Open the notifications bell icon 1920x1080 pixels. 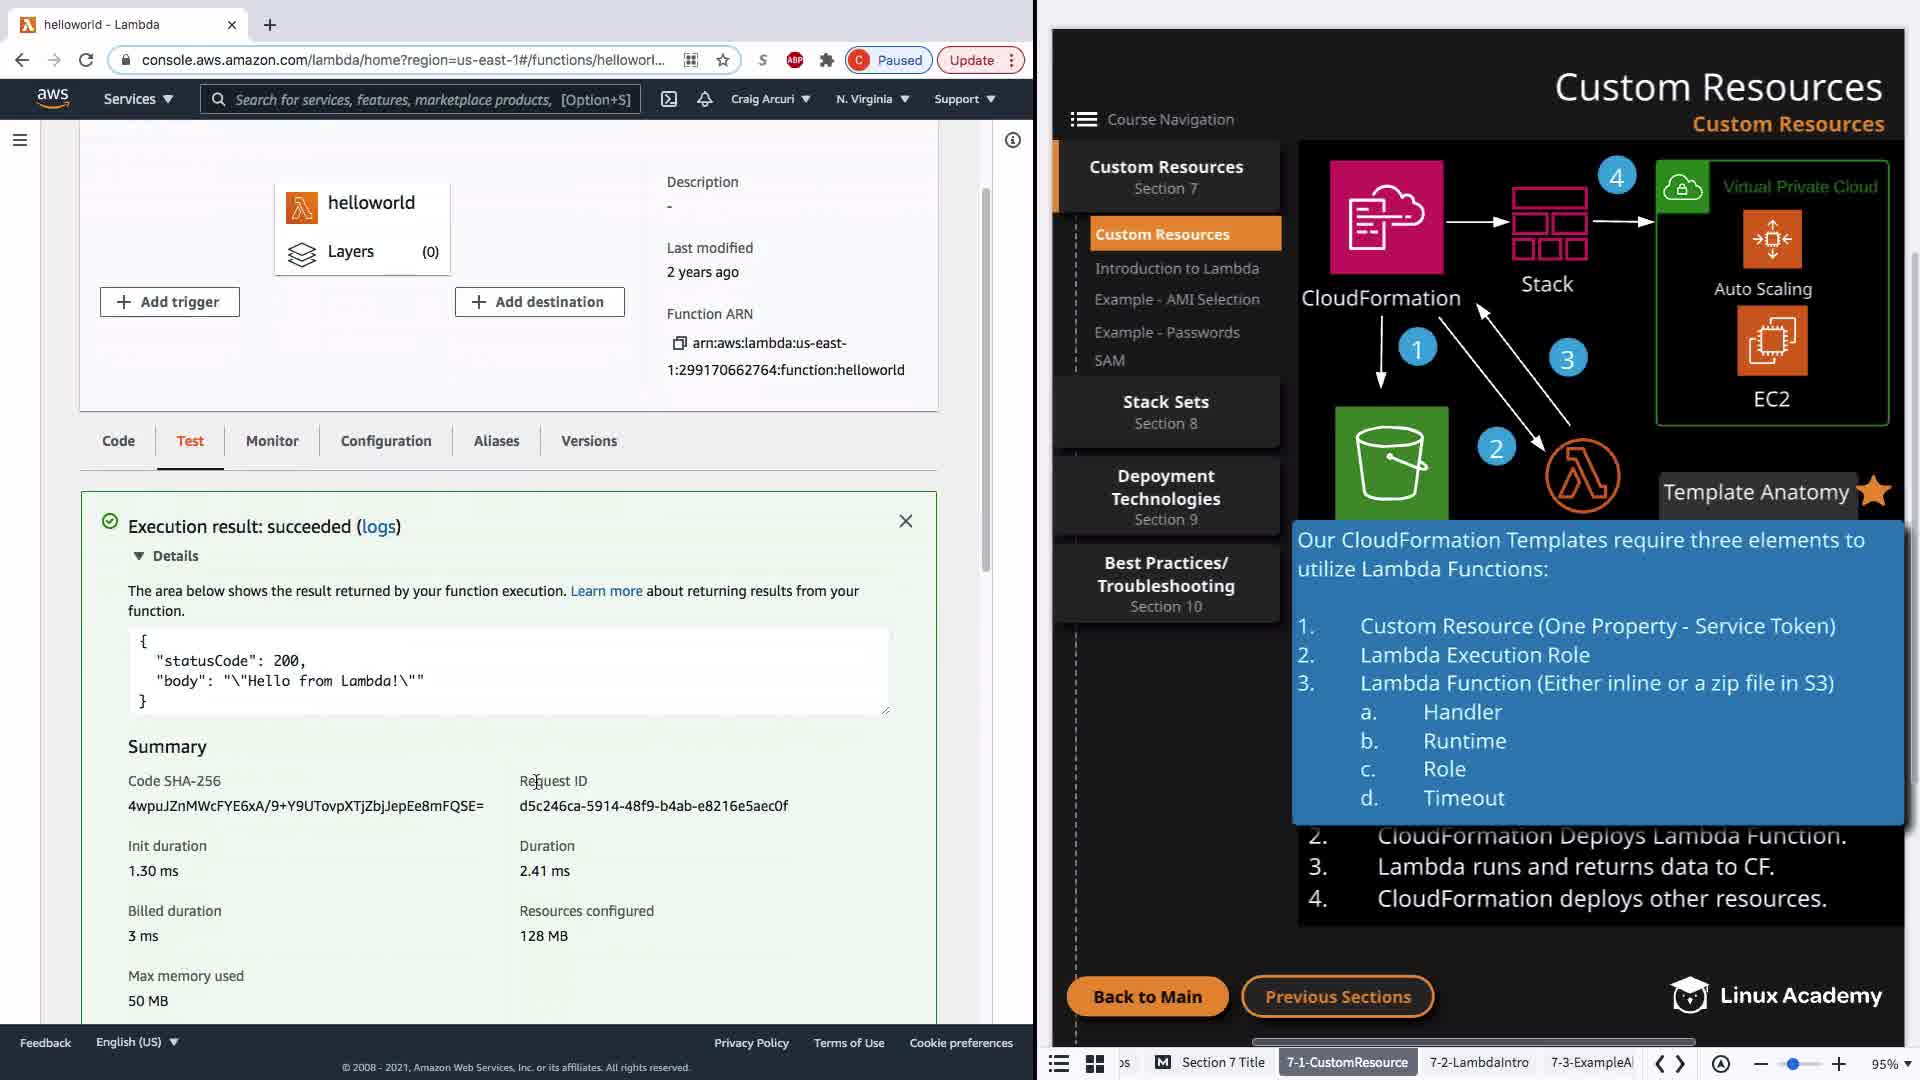click(x=705, y=99)
